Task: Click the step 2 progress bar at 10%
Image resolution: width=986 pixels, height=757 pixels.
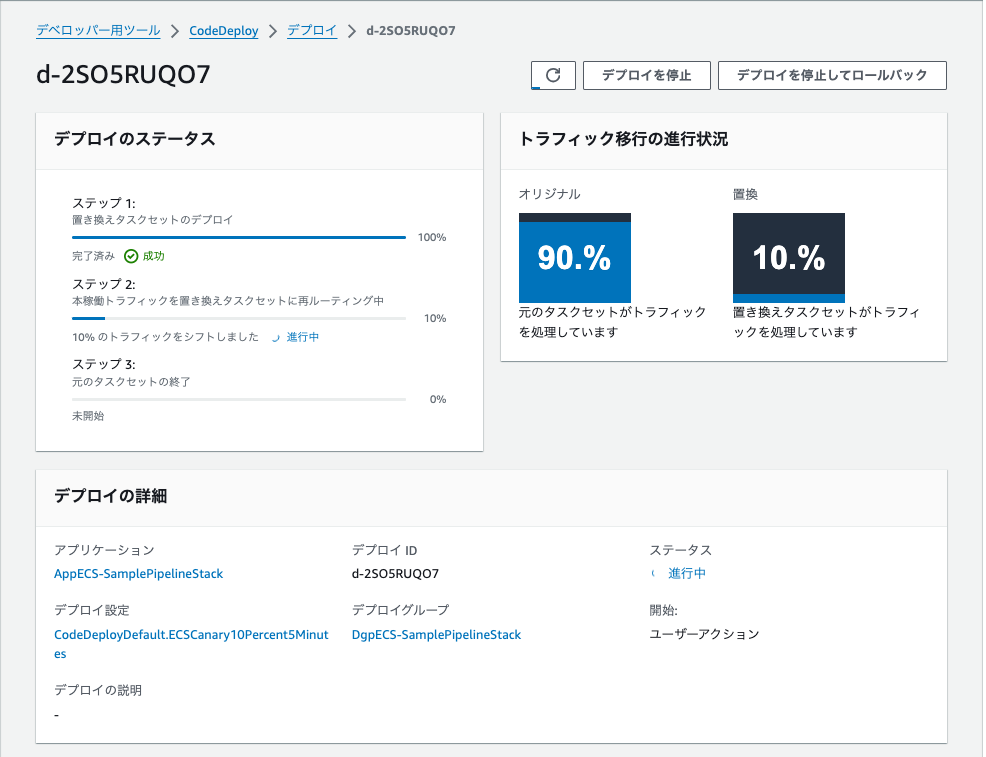Action: pos(239,319)
